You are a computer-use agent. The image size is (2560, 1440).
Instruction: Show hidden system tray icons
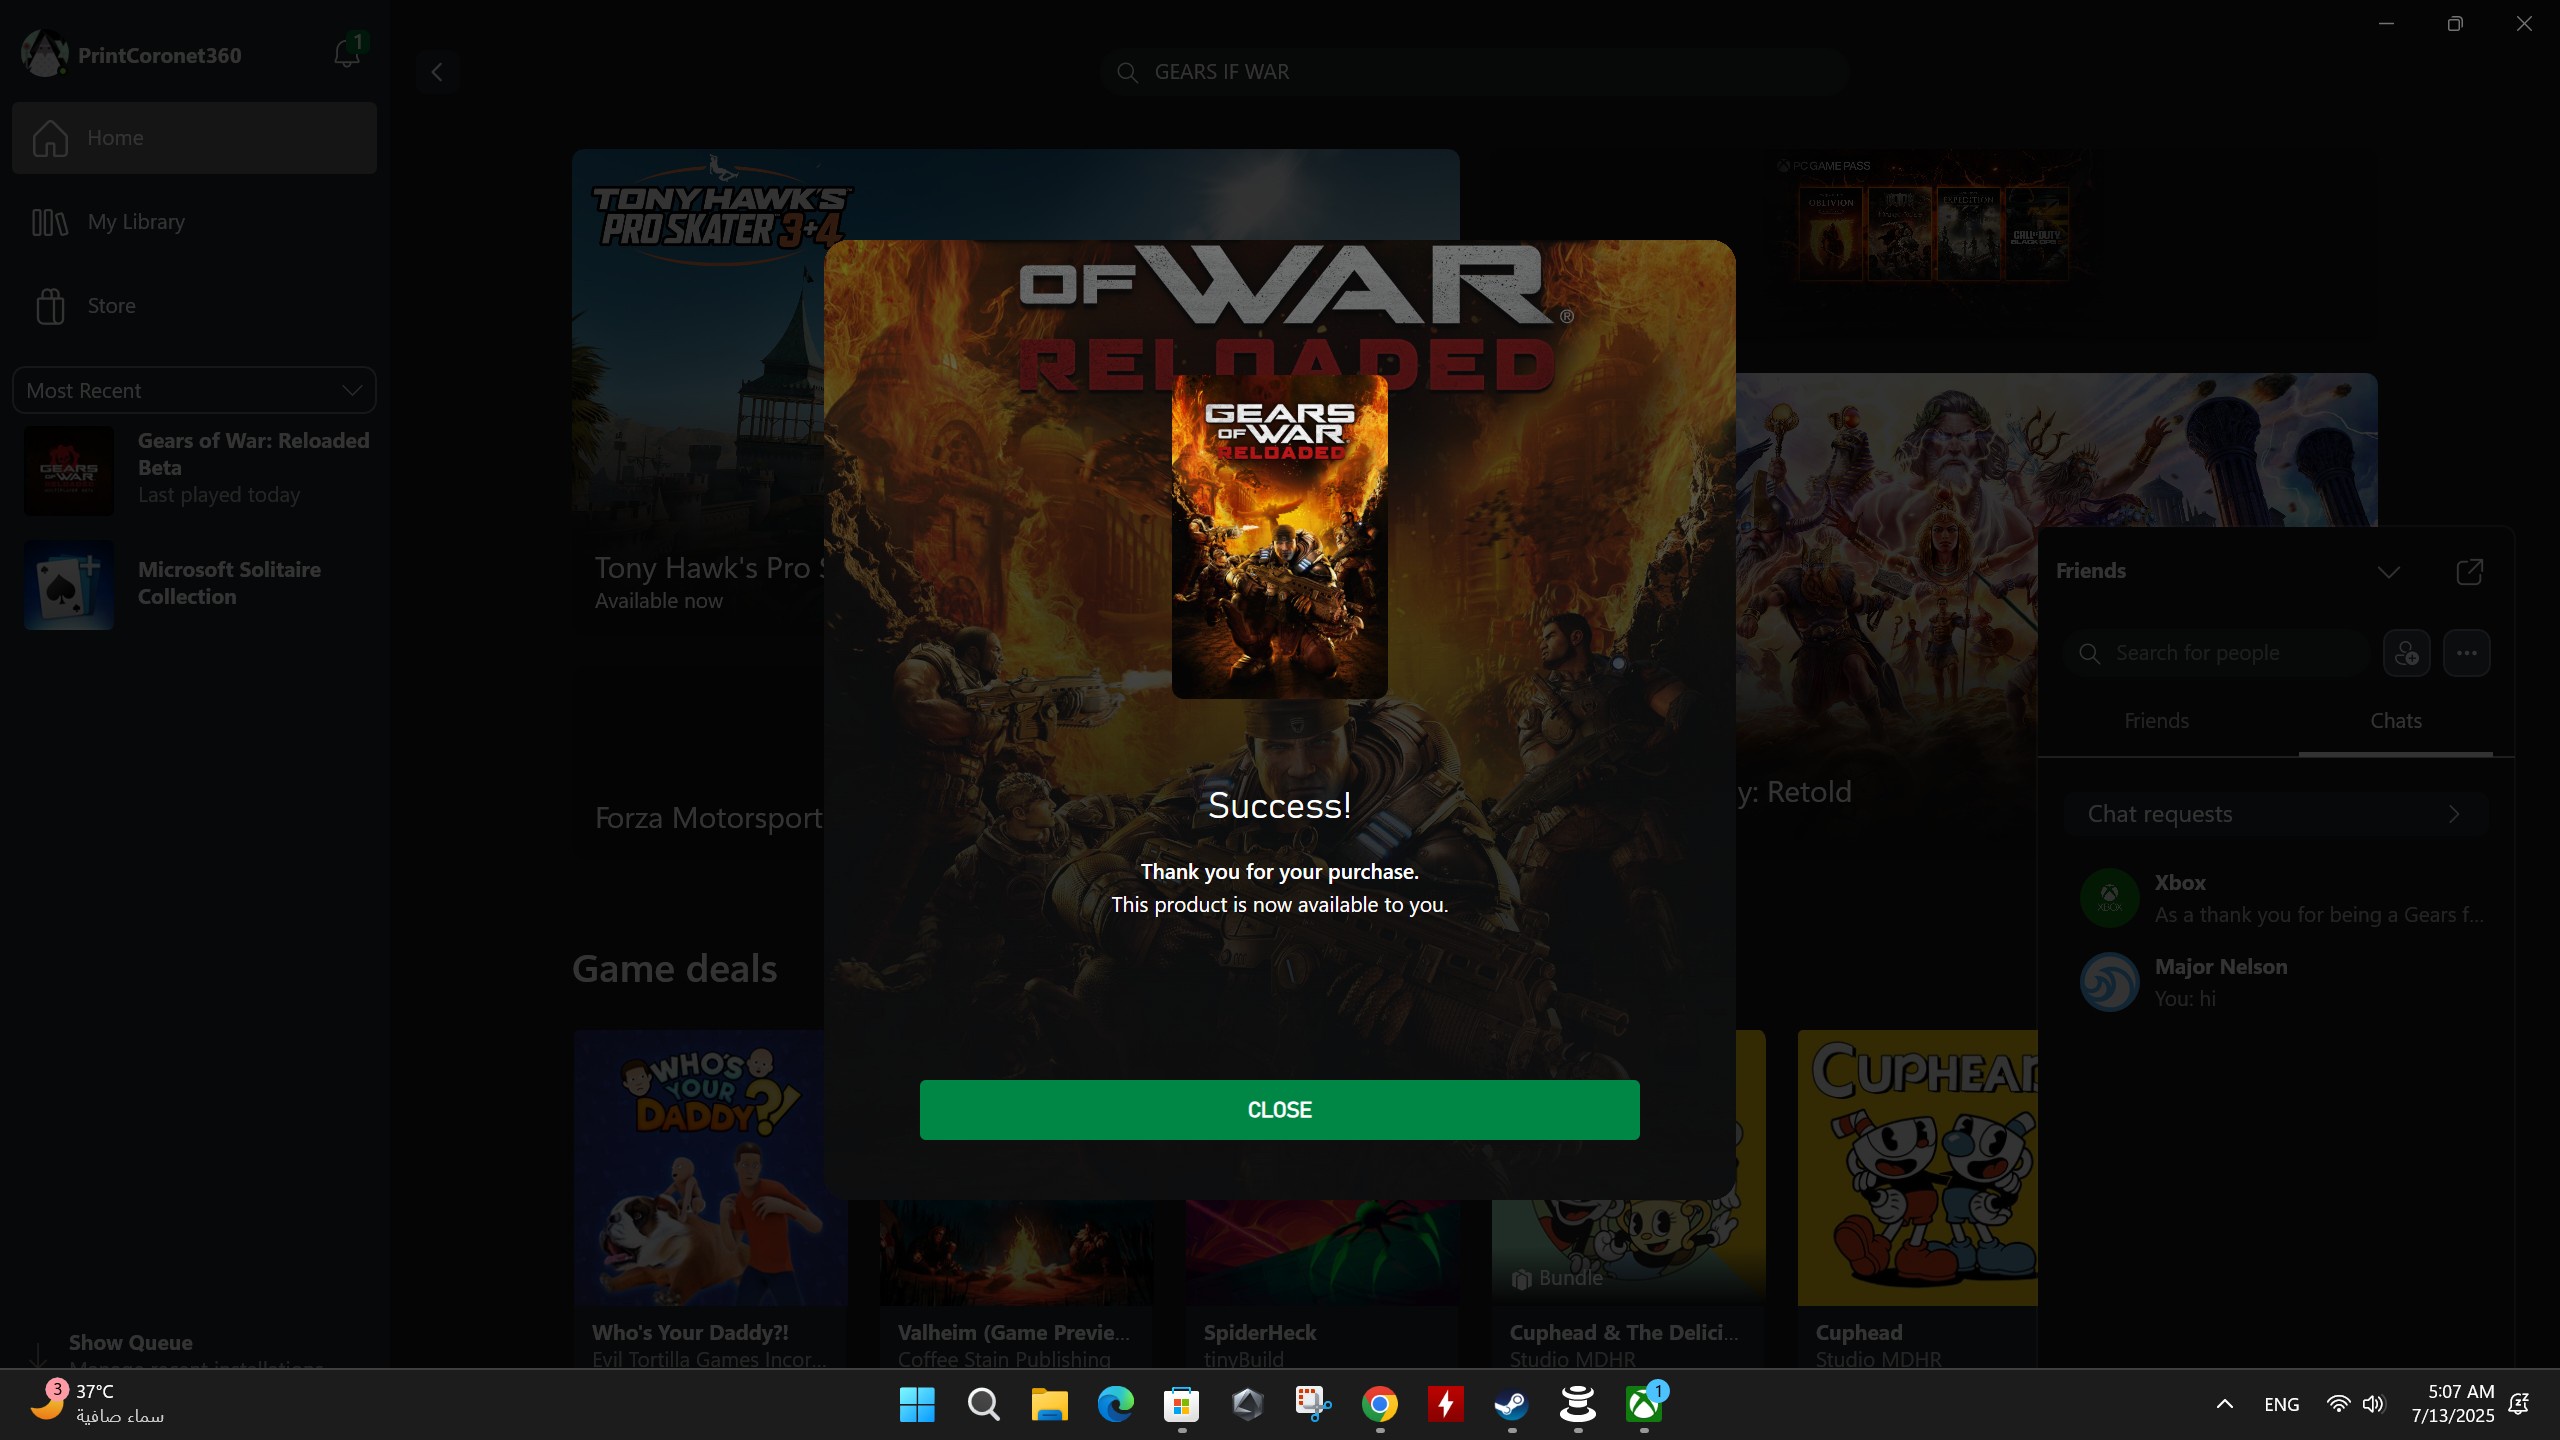click(x=2224, y=1404)
